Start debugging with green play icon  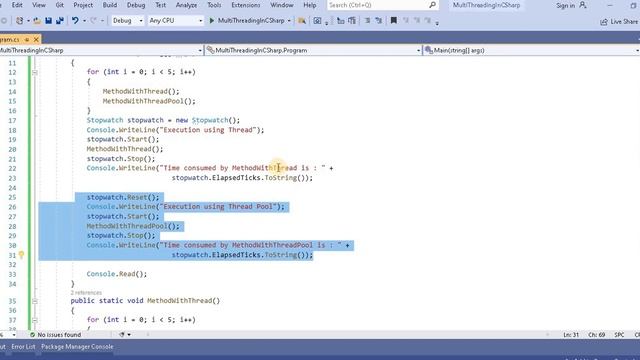click(x=212, y=20)
